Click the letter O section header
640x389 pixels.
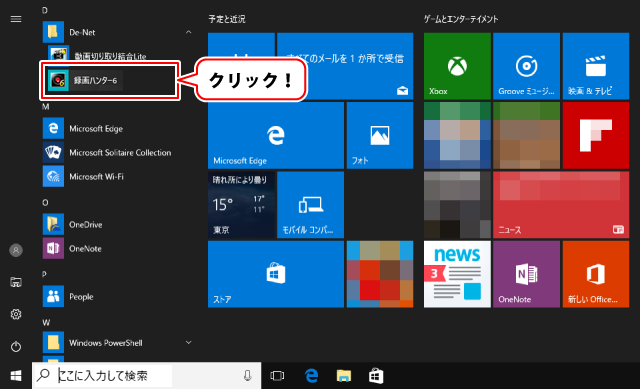point(45,202)
